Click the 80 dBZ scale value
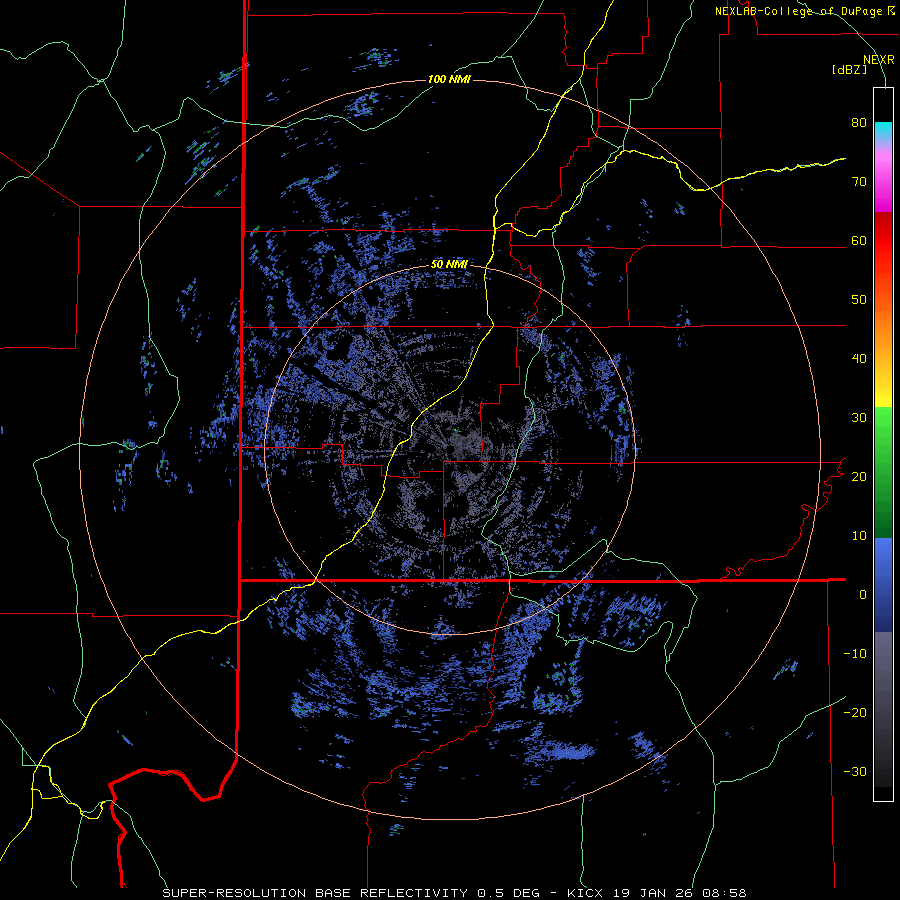The height and width of the screenshot is (900, 900). [x=859, y=122]
